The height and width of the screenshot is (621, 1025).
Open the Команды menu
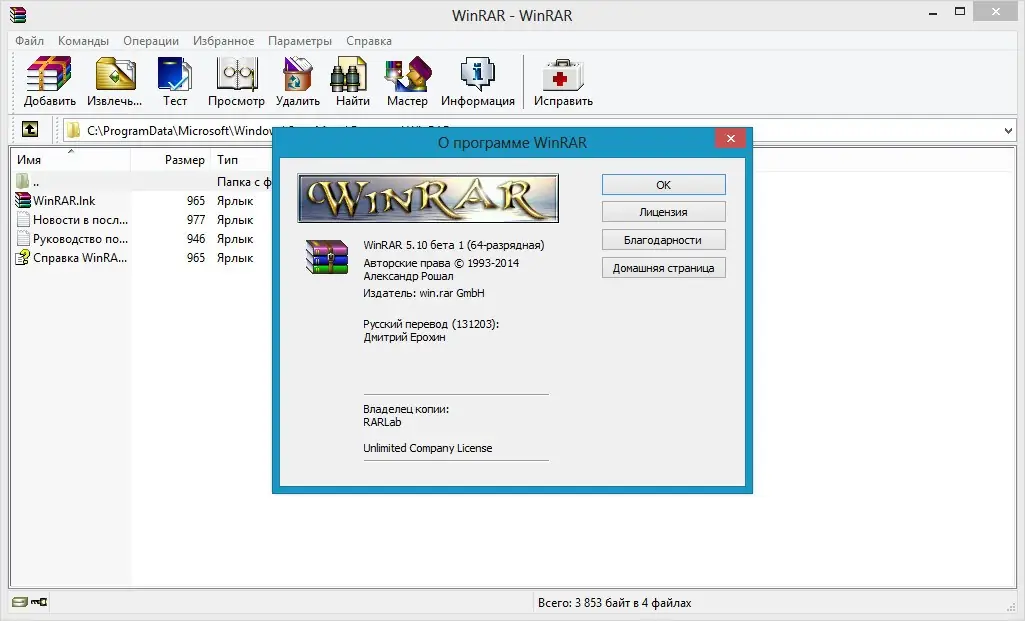(x=84, y=41)
